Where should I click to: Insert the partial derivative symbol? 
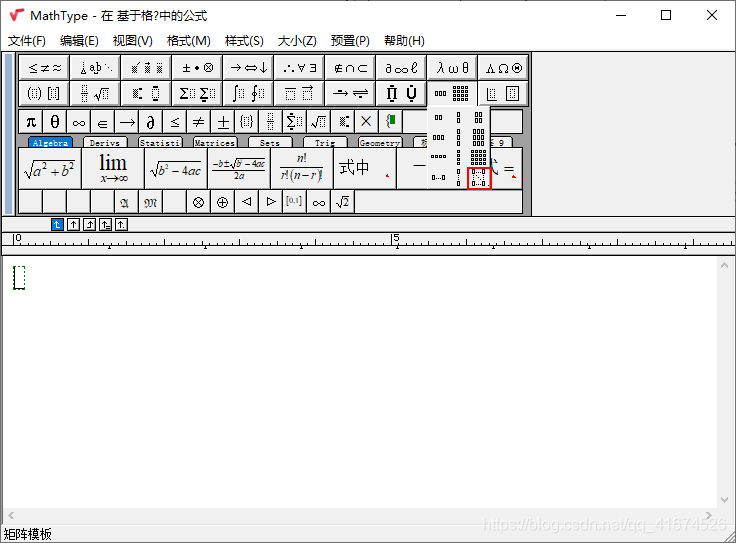[151, 122]
